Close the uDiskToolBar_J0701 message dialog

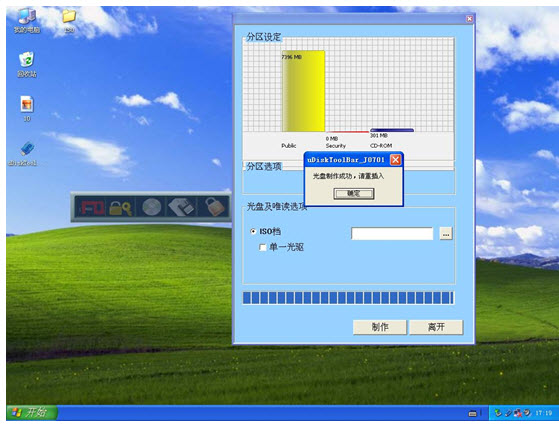click(395, 160)
